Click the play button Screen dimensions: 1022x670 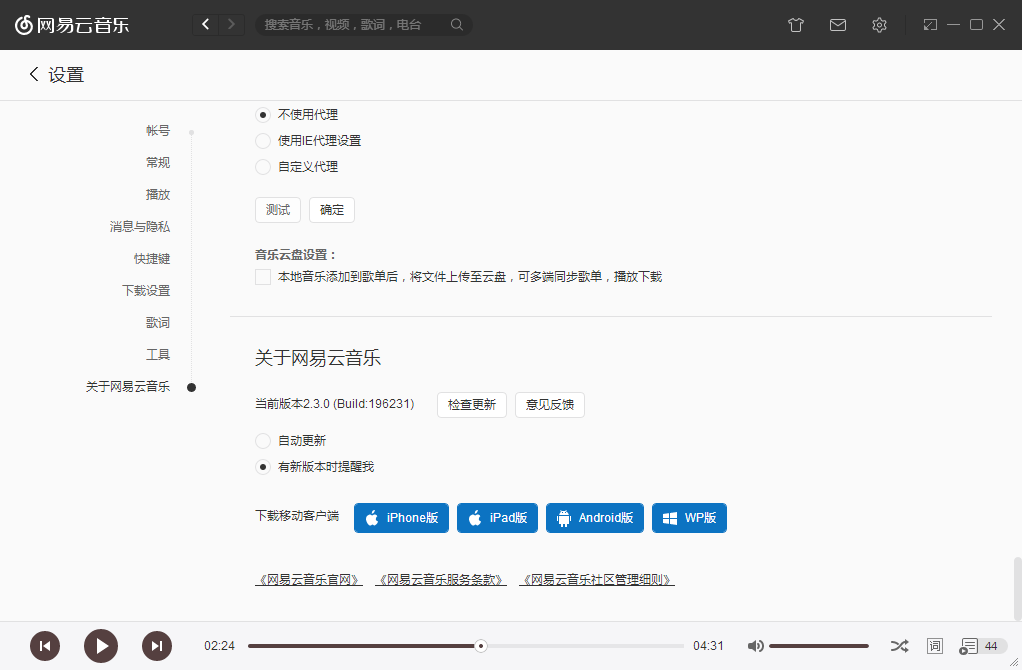101,646
